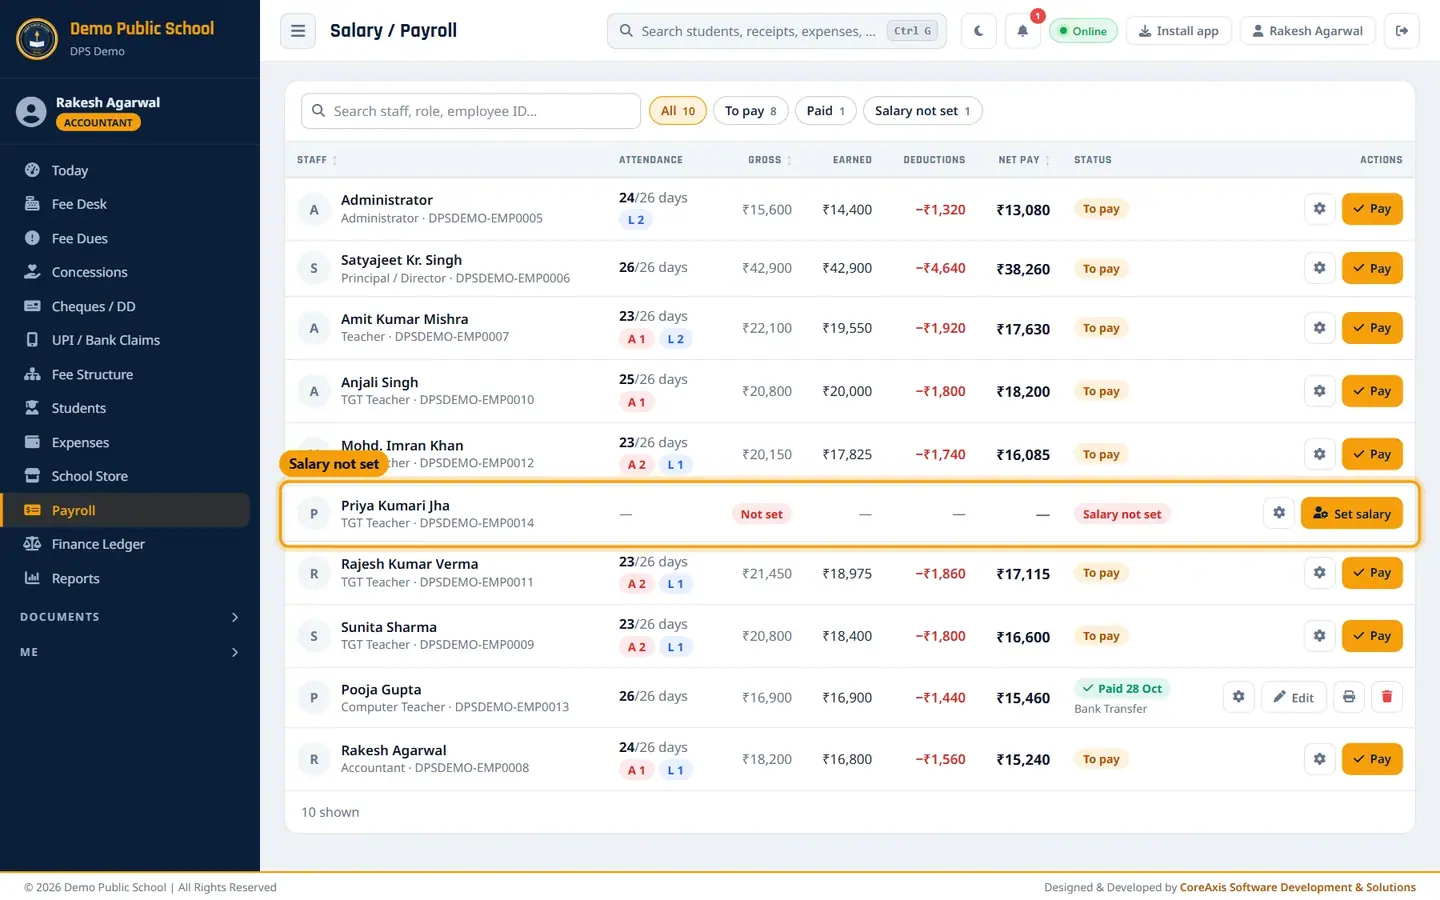Open the notifications bell

click(x=1022, y=31)
